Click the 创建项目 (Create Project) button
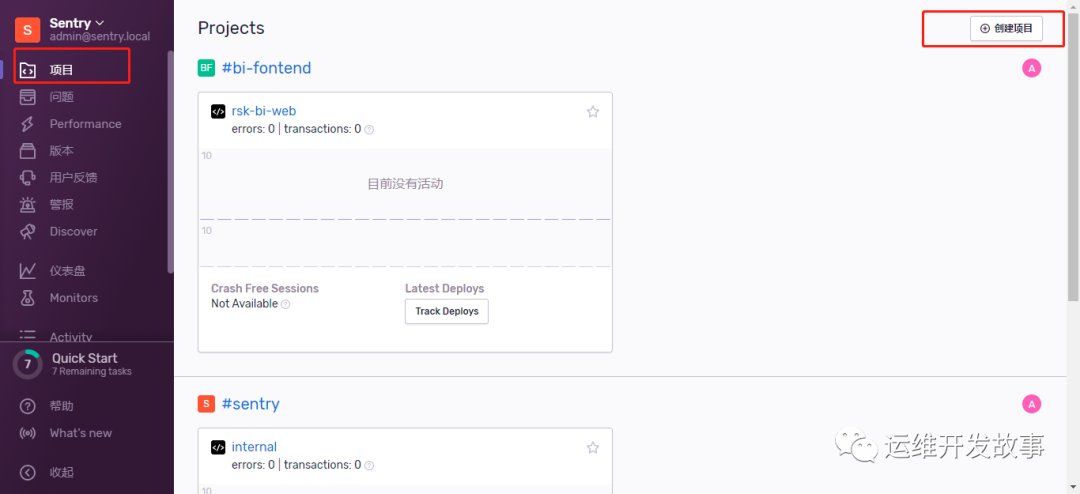This screenshot has height=494, width=1080. (1006, 29)
